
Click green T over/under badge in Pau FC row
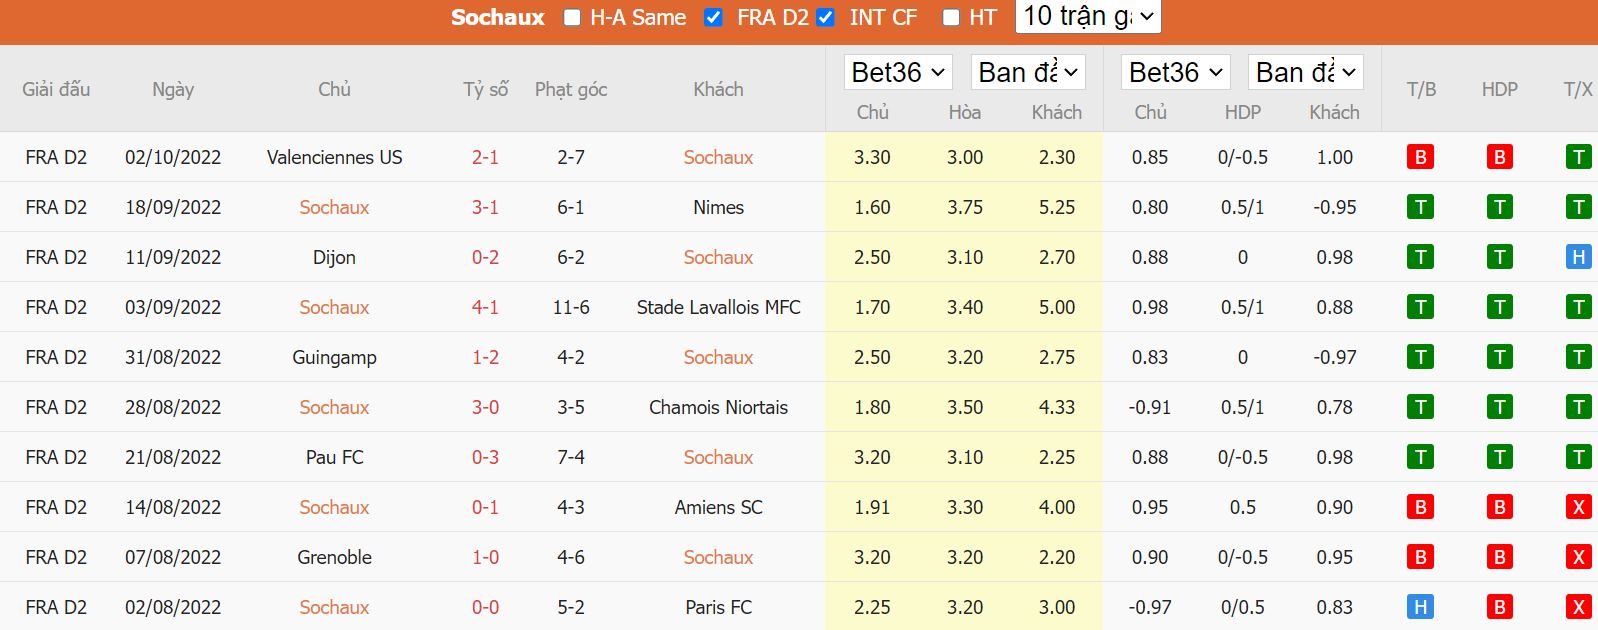coord(1578,457)
